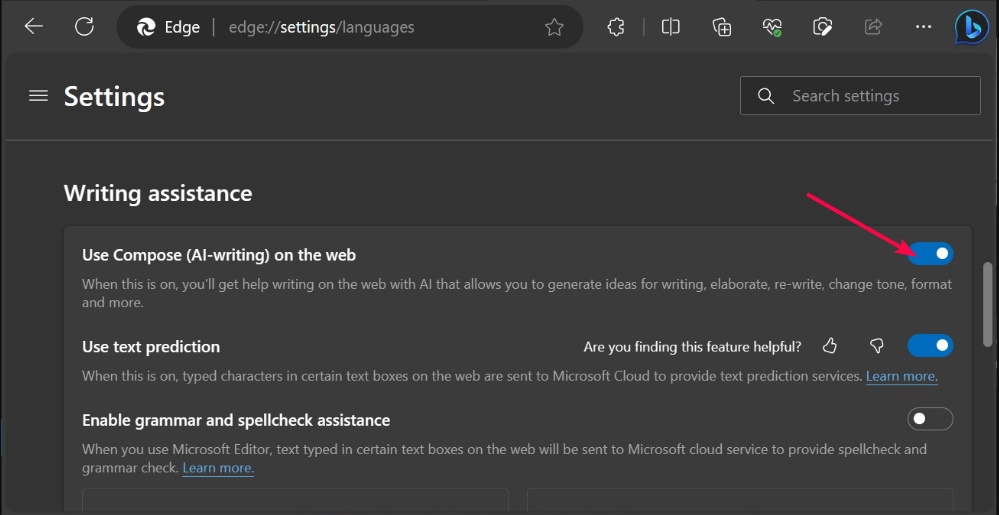Refresh the settings page
Screen dimensions: 999x515
(x=84, y=27)
